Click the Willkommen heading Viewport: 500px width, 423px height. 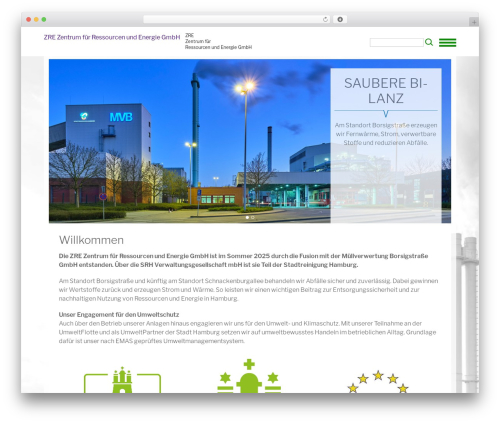[91, 240]
